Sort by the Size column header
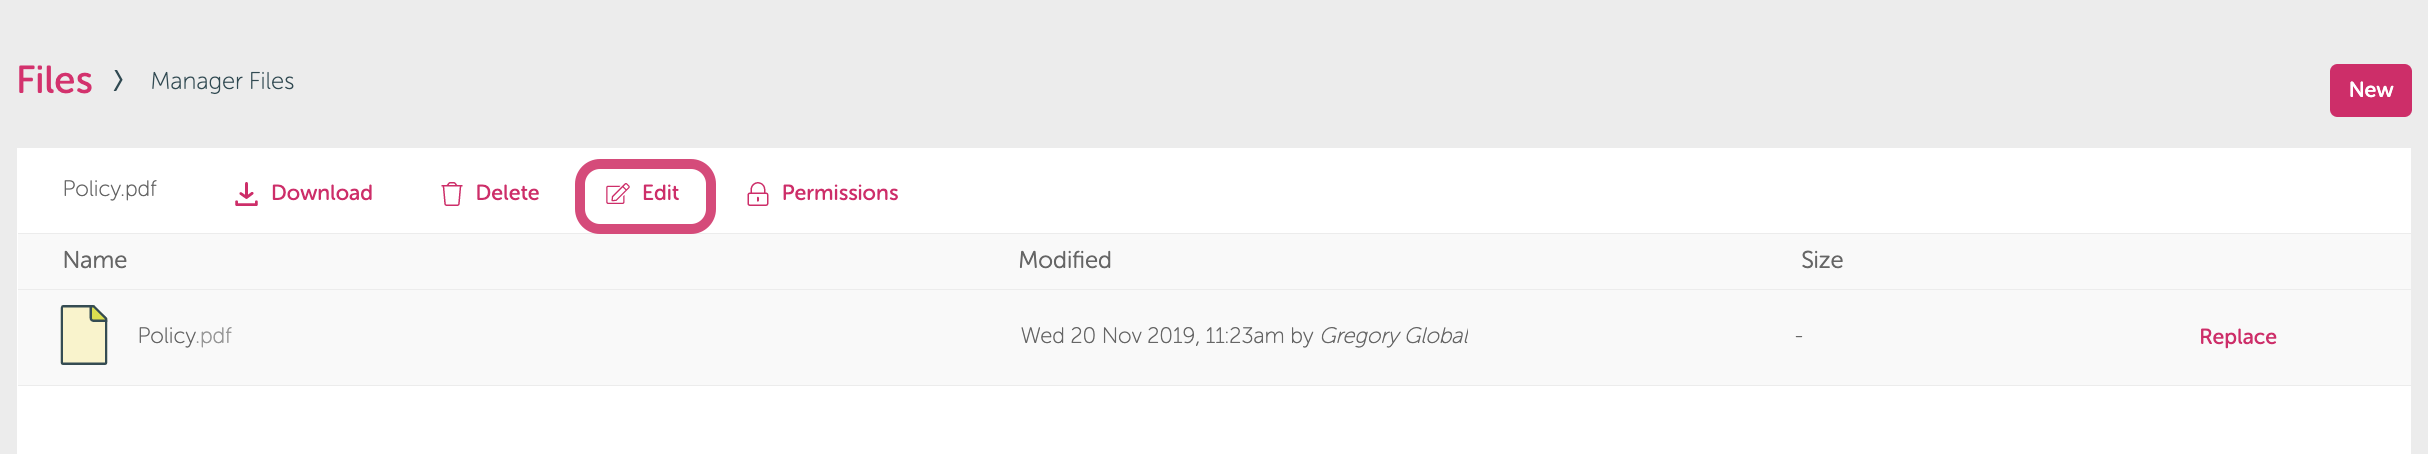This screenshot has width=2428, height=454. tap(1822, 260)
